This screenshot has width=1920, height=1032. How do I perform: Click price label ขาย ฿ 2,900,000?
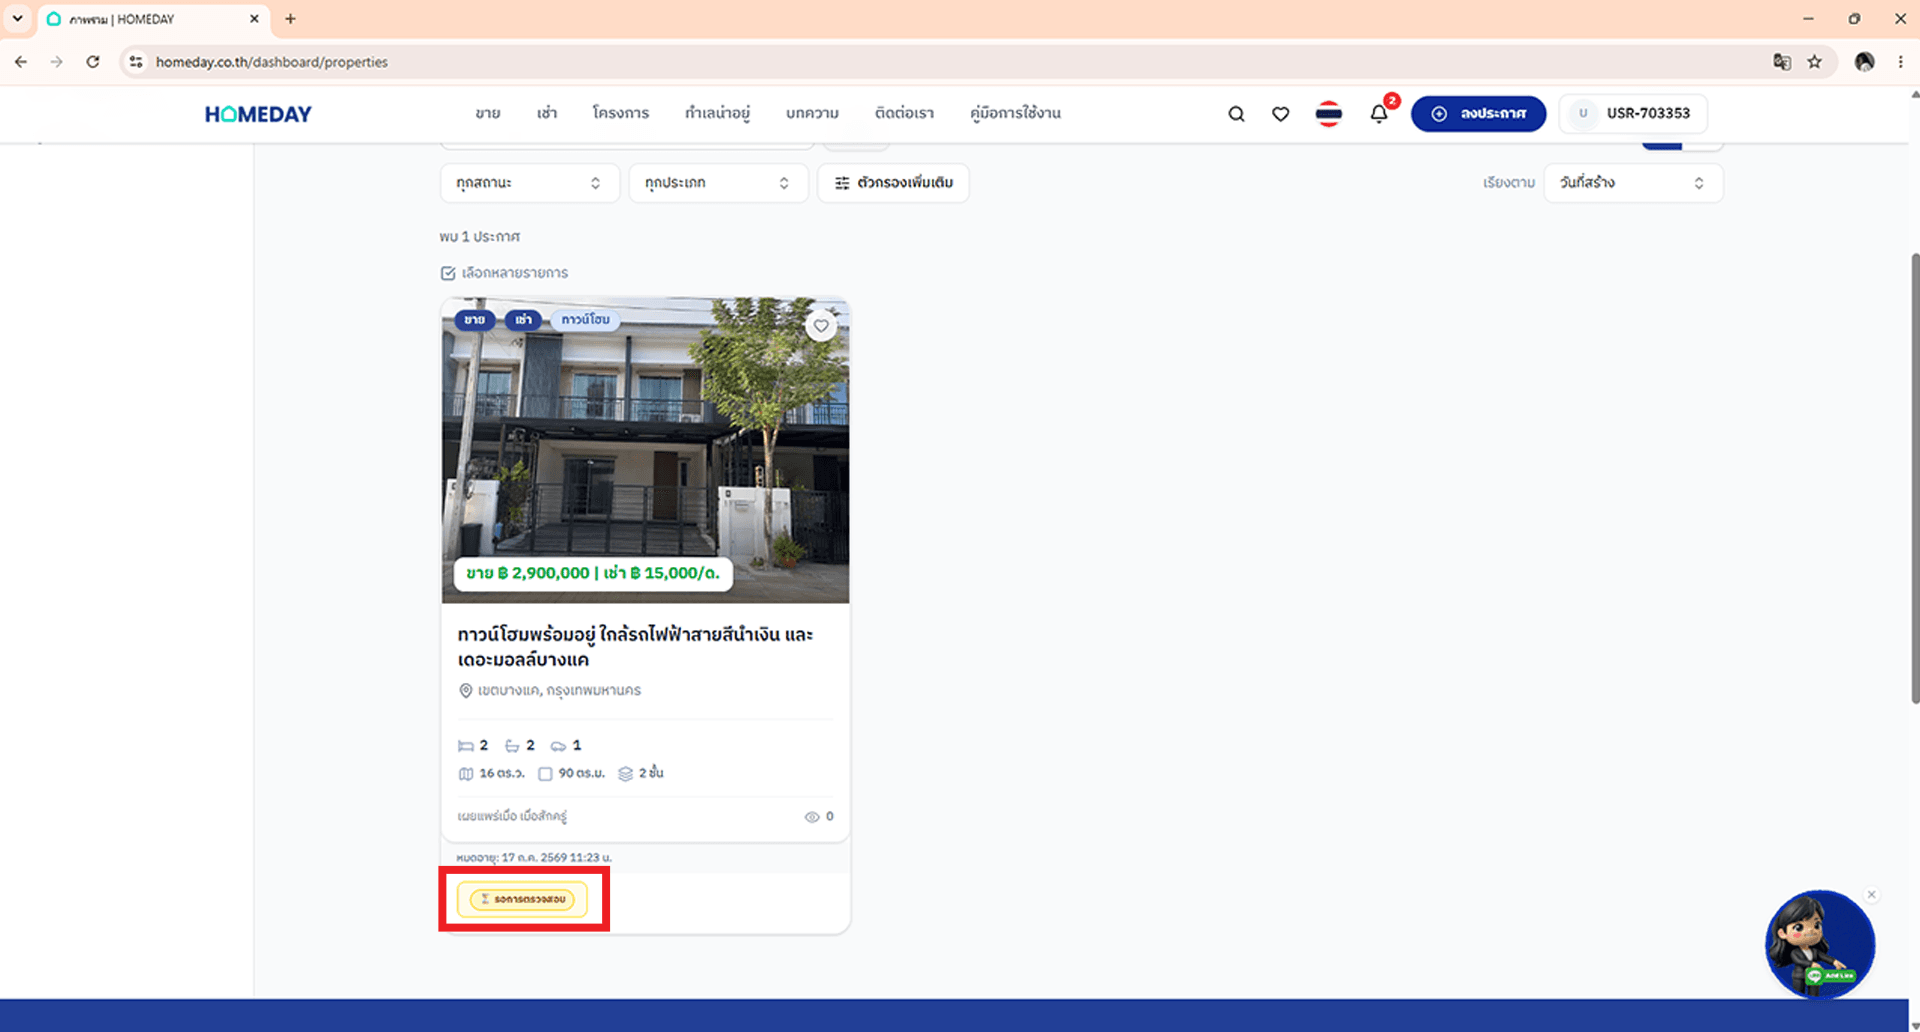click(593, 574)
